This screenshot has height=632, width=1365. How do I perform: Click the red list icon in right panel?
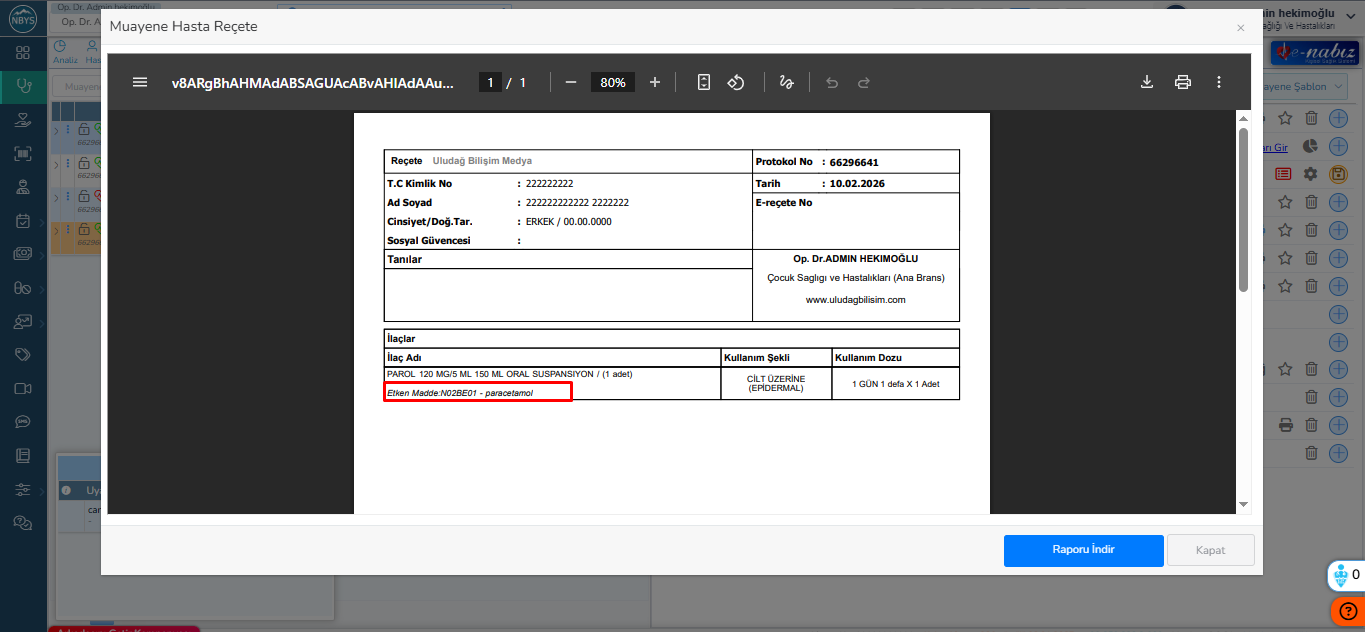click(x=1283, y=174)
